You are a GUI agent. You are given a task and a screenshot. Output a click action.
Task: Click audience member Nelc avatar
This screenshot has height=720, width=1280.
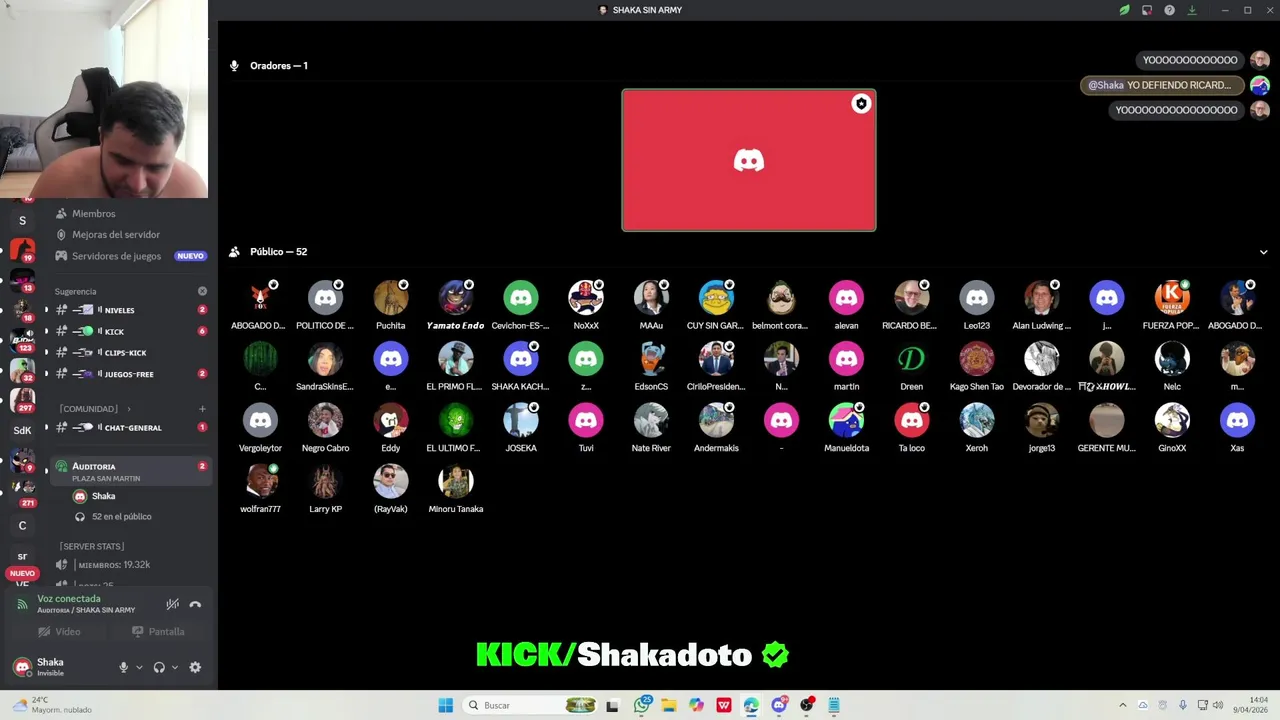click(x=1172, y=358)
